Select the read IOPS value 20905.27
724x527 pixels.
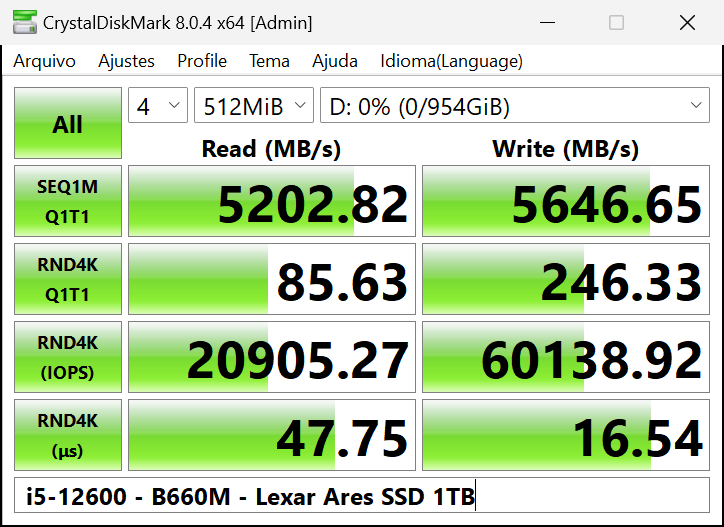(272, 357)
